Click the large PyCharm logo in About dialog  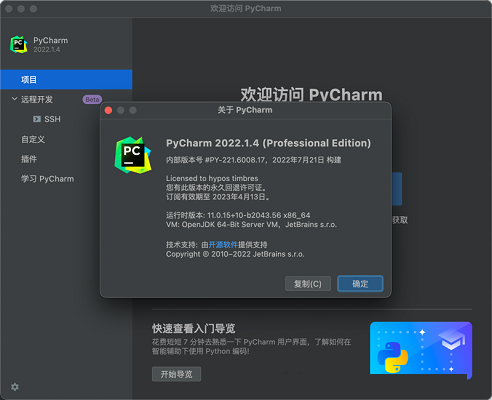click(133, 155)
